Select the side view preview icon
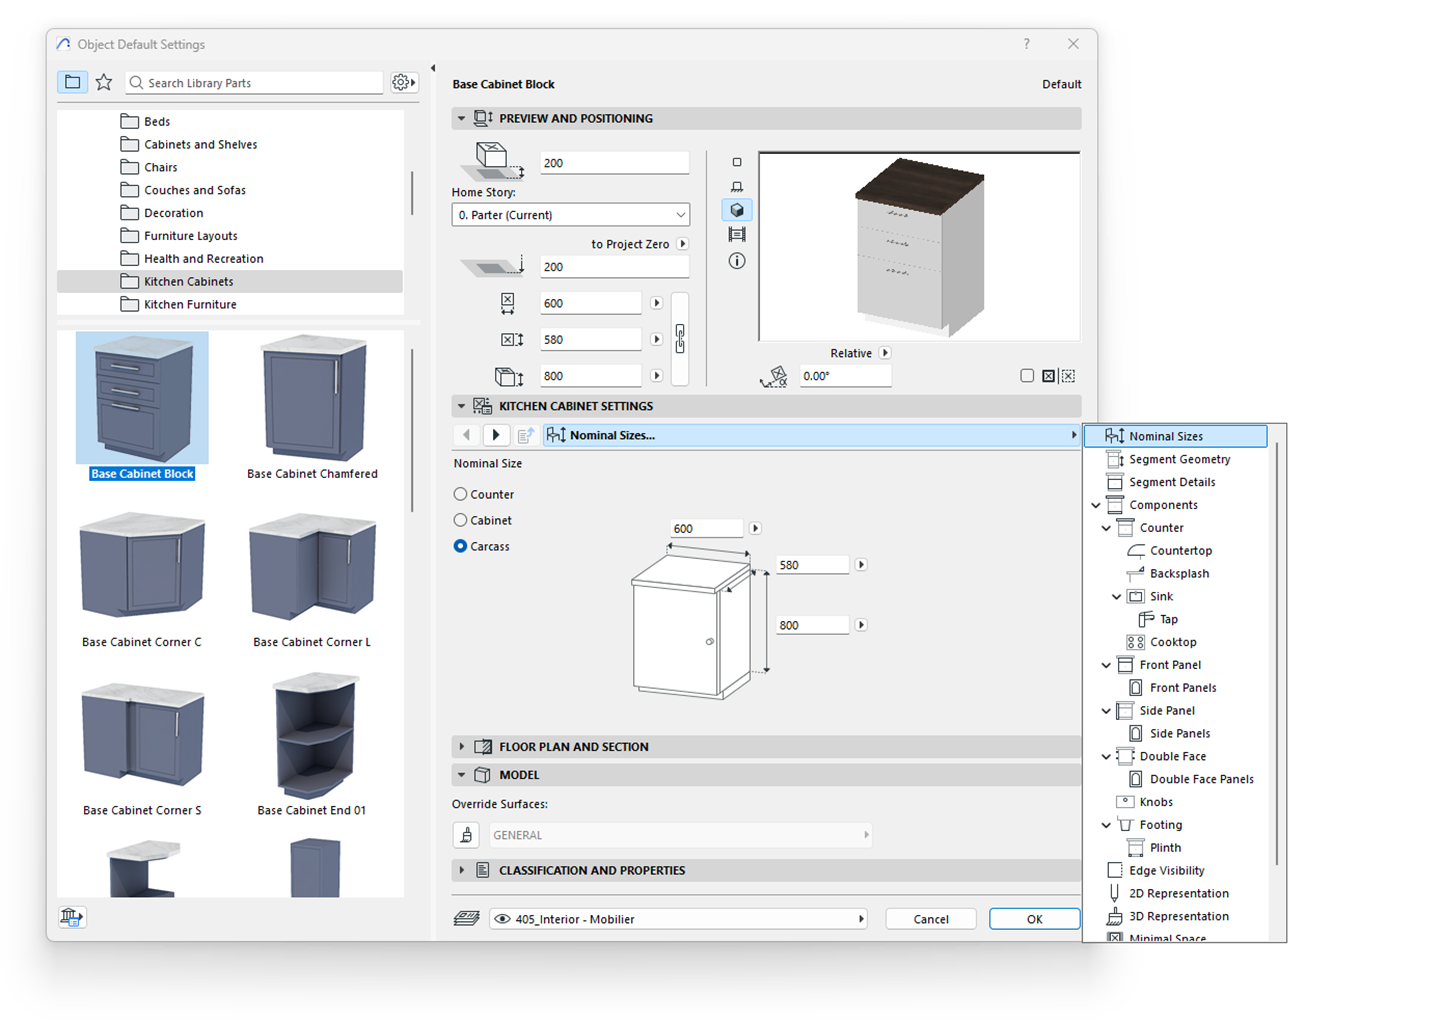 coord(737,186)
